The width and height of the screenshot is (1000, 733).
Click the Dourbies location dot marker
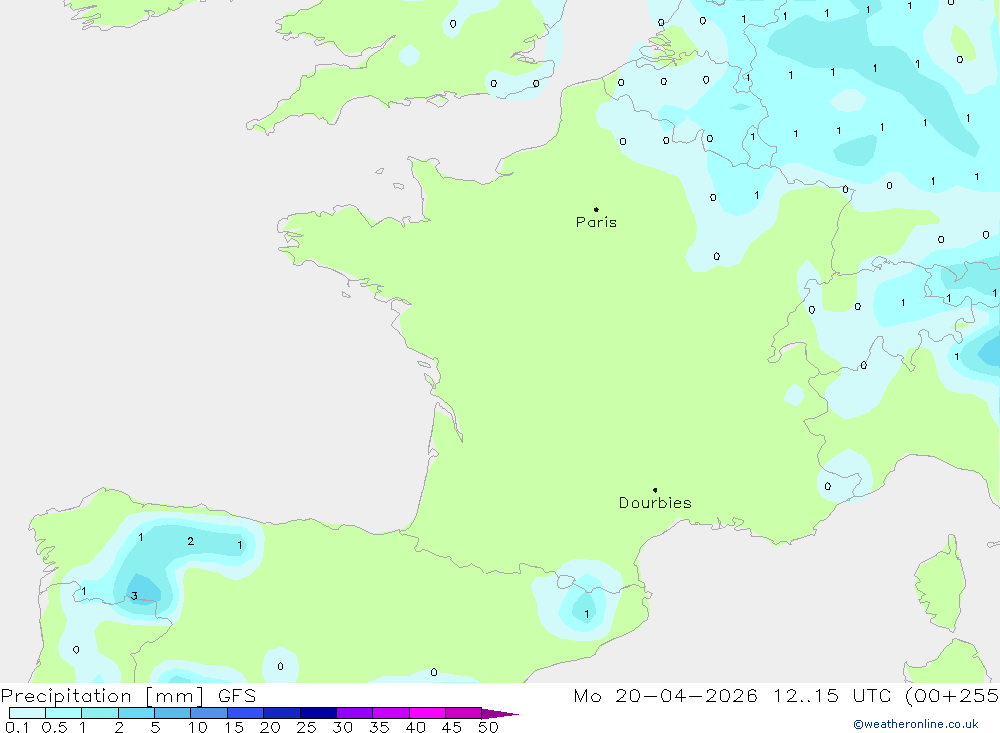655,490
